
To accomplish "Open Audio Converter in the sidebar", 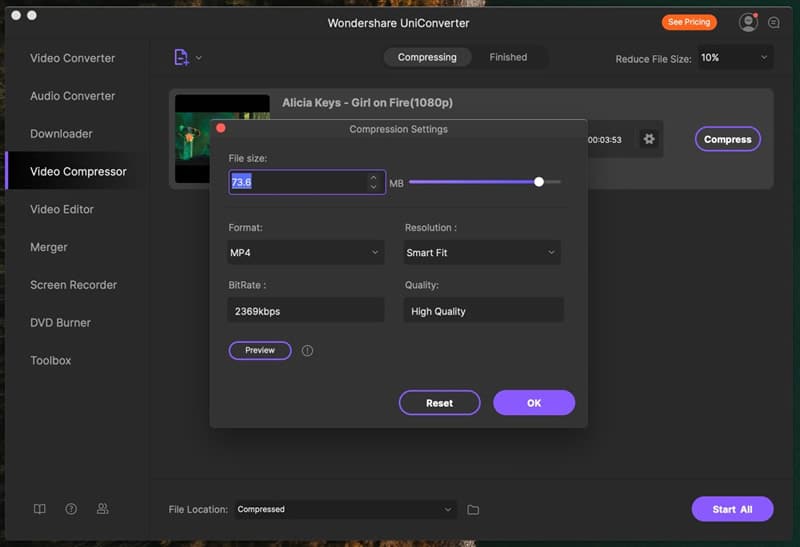I will point(72,96).
